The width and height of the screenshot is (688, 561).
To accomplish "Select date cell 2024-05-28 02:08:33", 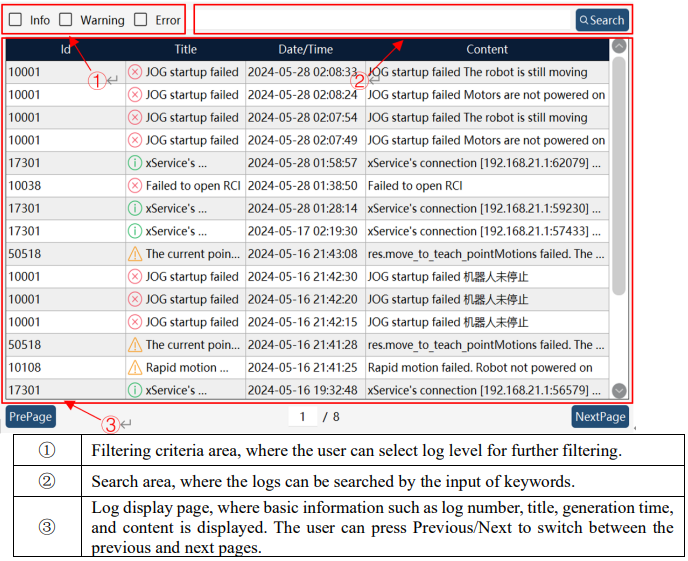I will 305,72.
